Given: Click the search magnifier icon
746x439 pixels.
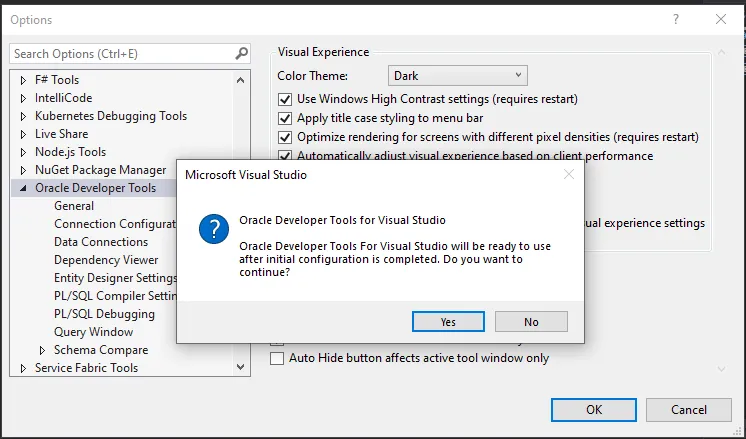Looking at the screenshot, I should click(242, 53).
